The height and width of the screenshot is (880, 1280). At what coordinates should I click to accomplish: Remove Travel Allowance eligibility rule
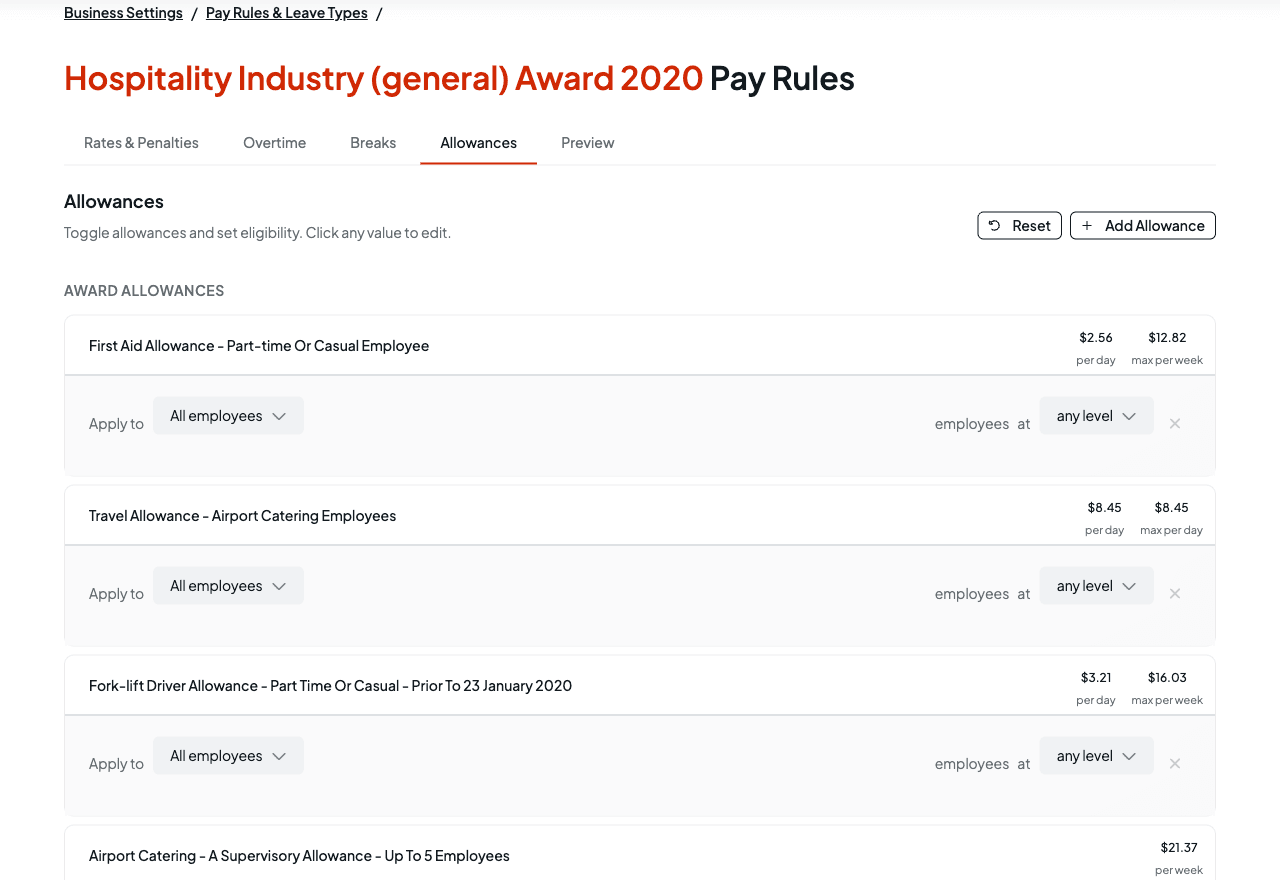(x=1175, y=594)
